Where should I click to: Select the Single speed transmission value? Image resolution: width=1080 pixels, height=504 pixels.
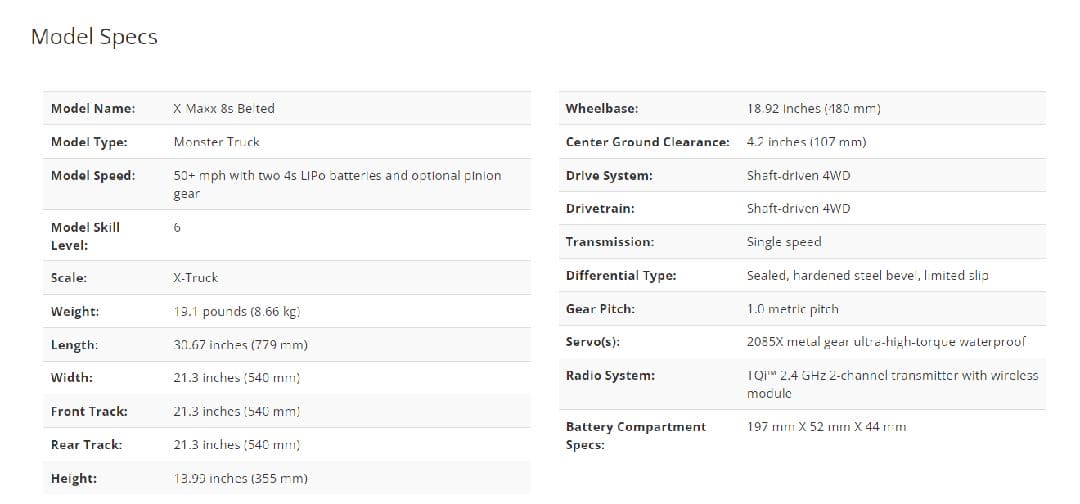784,242
